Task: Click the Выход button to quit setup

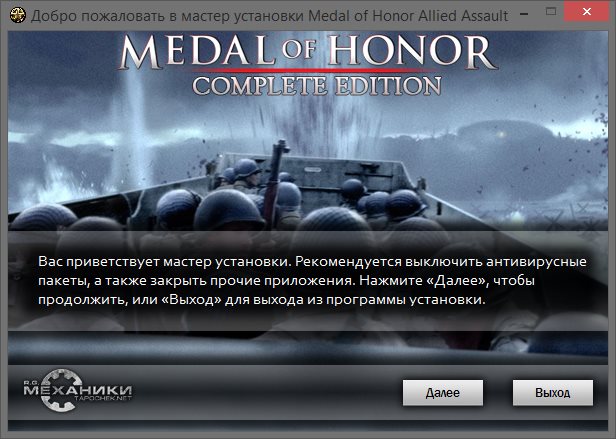Action: [553, 393]
